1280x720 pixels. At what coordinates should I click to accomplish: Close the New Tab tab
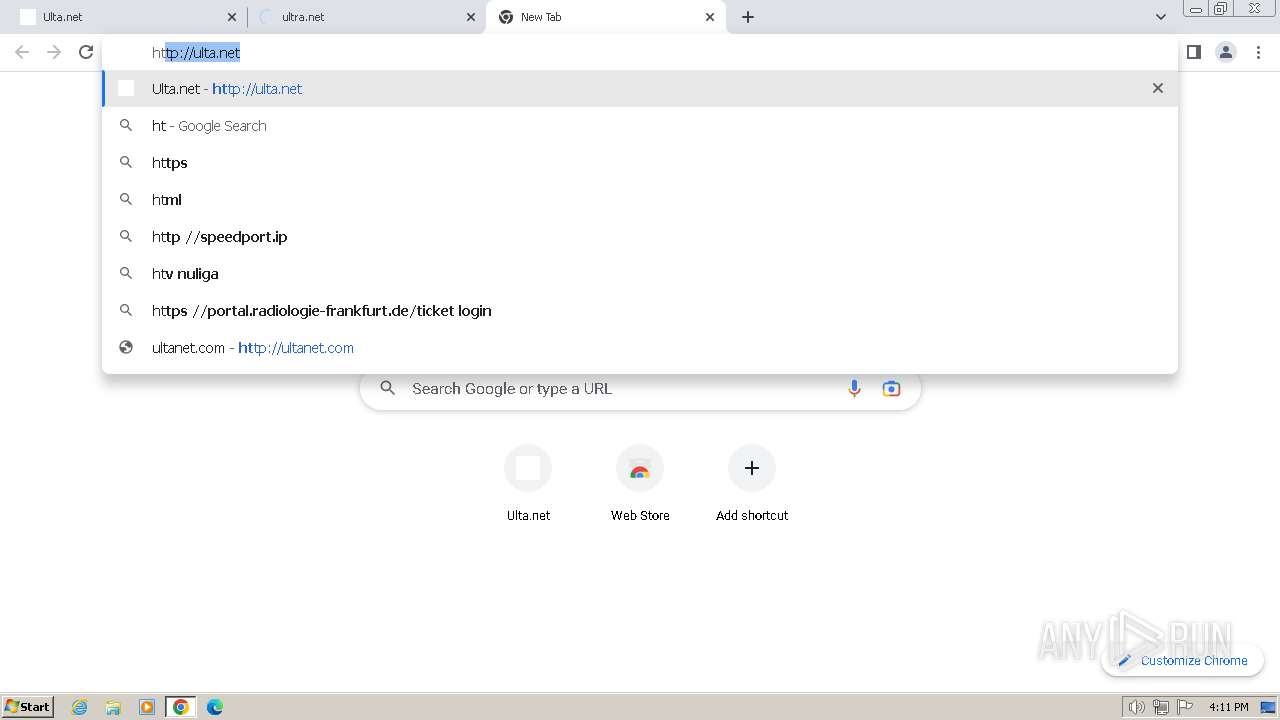pyautogui.click(x=710, y=17)
